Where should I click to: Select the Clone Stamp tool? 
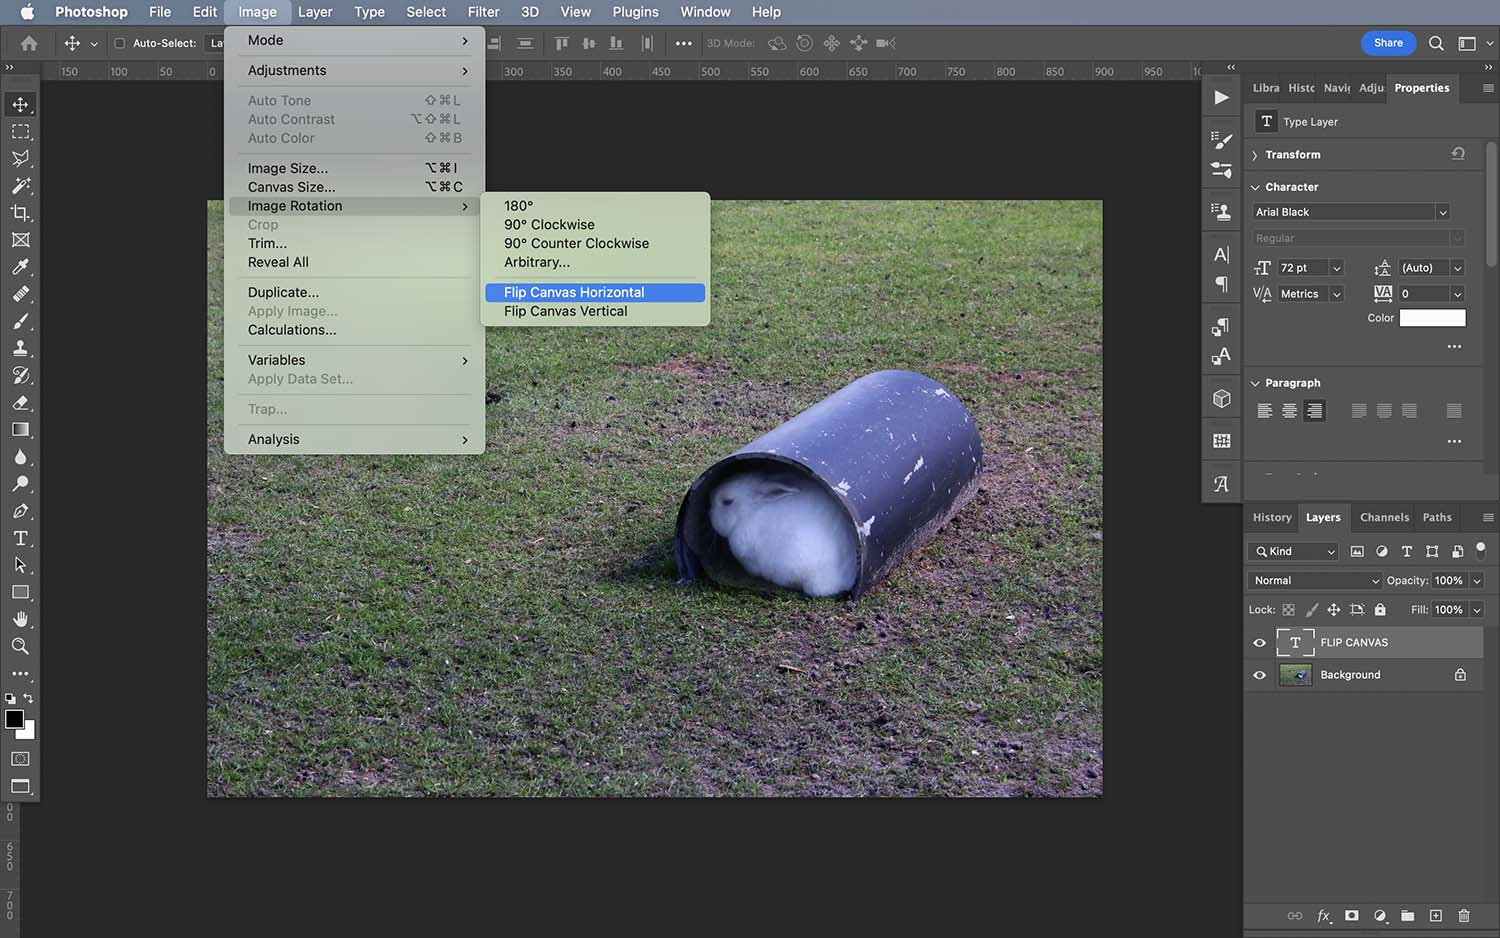coord(20,348)
